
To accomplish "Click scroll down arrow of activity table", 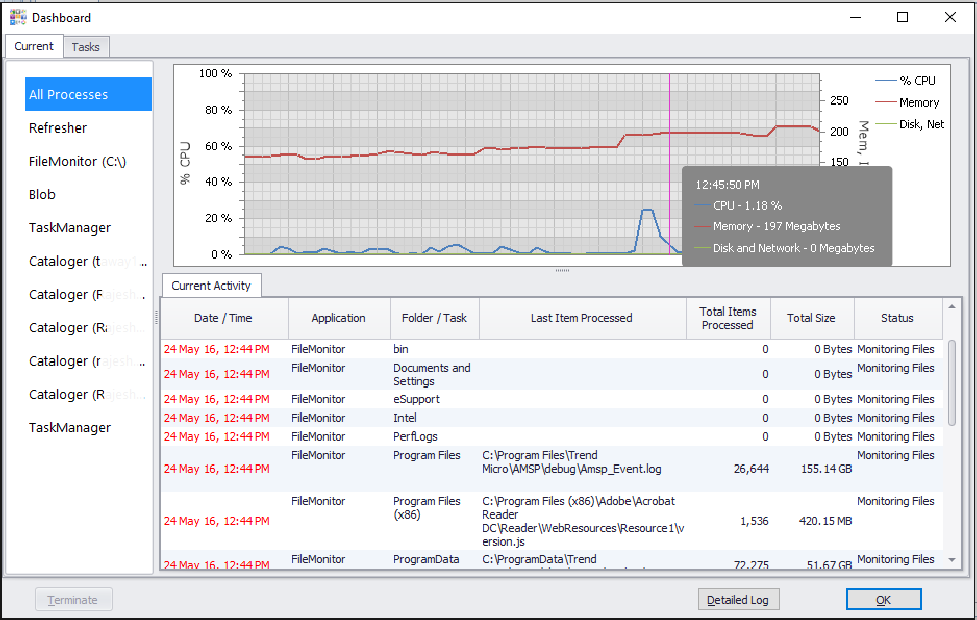I will click(951, 560).
